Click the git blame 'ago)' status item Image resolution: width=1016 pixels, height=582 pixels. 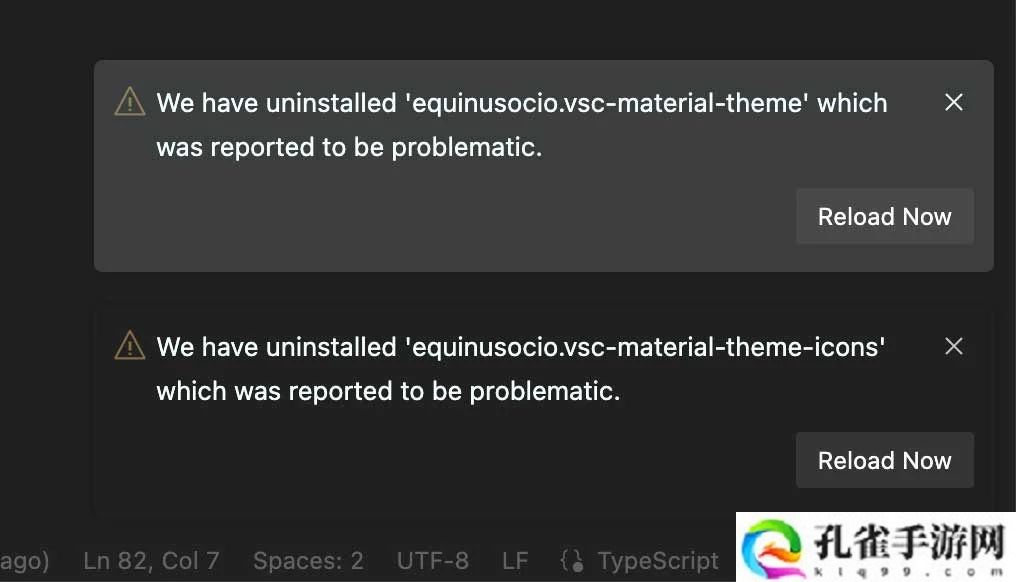25,561
